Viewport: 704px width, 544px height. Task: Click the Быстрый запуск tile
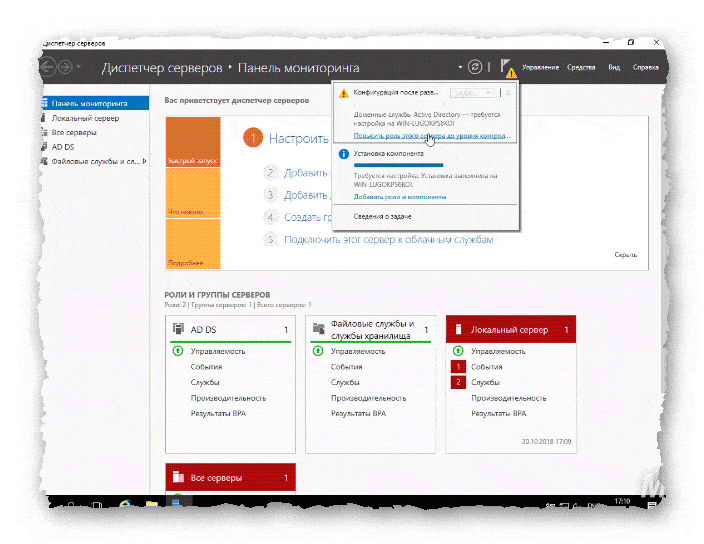[193, 142]
